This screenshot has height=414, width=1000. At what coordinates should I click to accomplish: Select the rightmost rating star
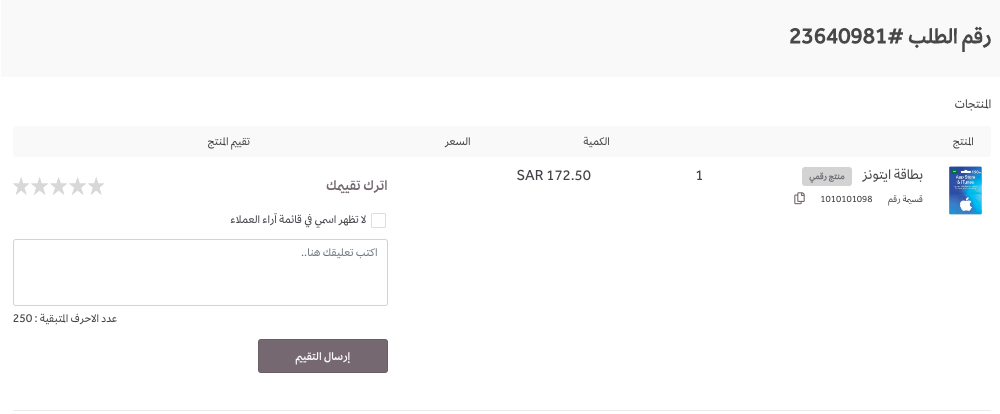click(96, 186)
